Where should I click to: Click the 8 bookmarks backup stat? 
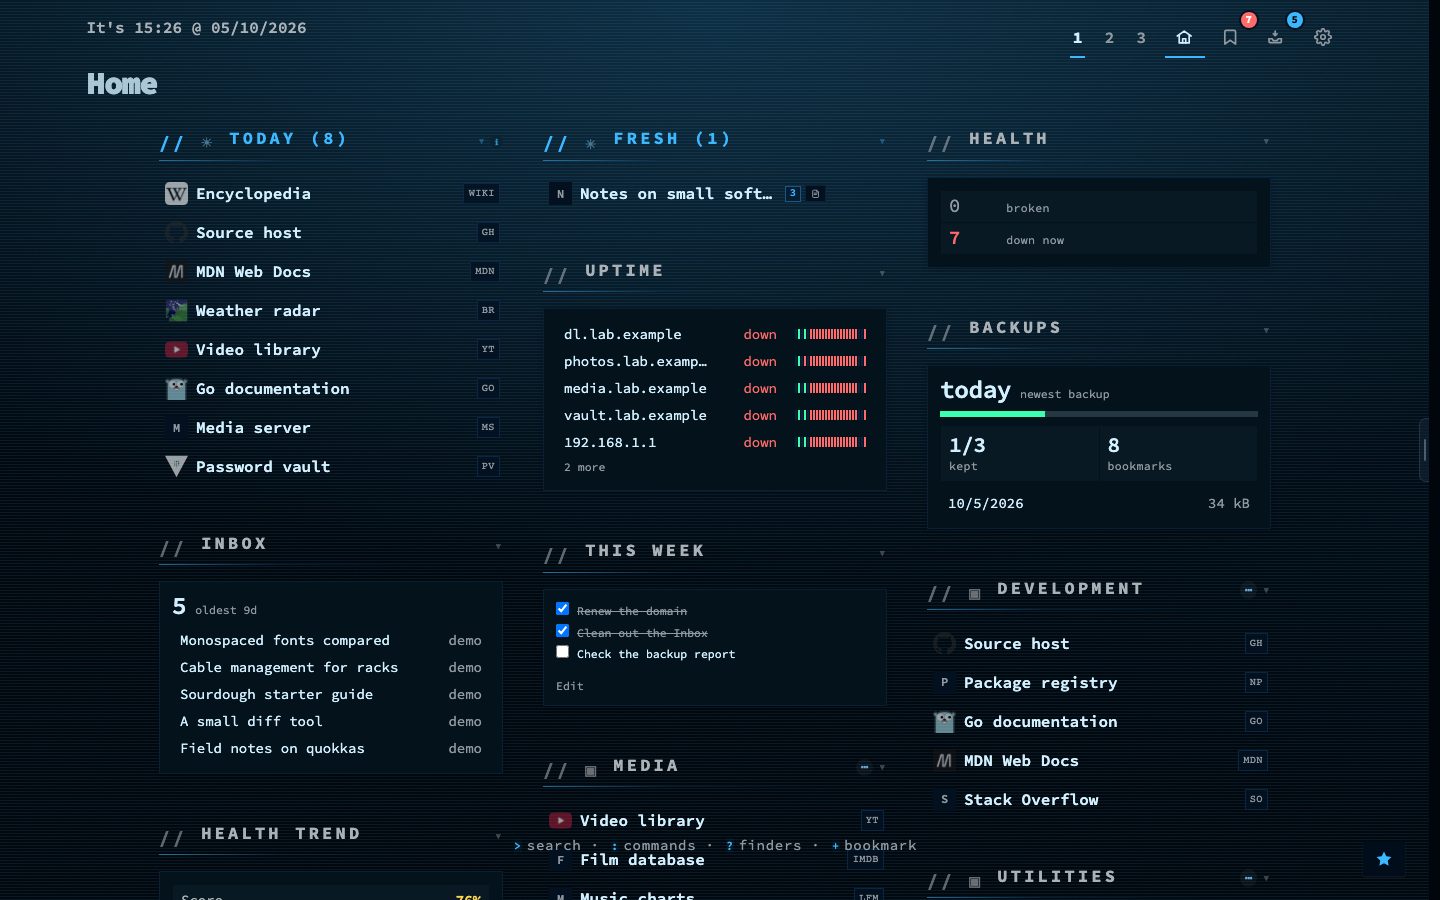(x=1178, y=453)
